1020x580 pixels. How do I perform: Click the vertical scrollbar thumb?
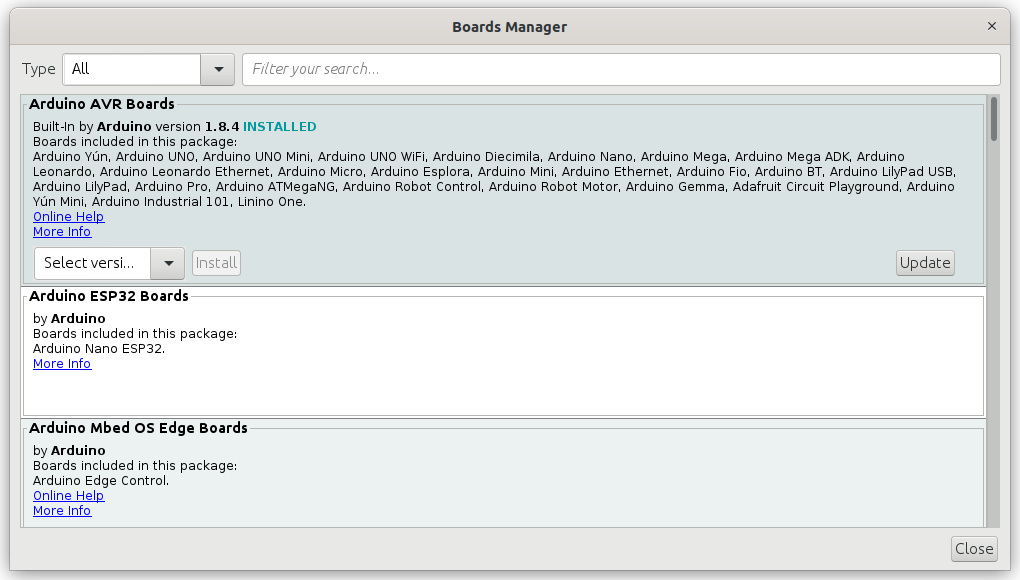tap(993, 118)
